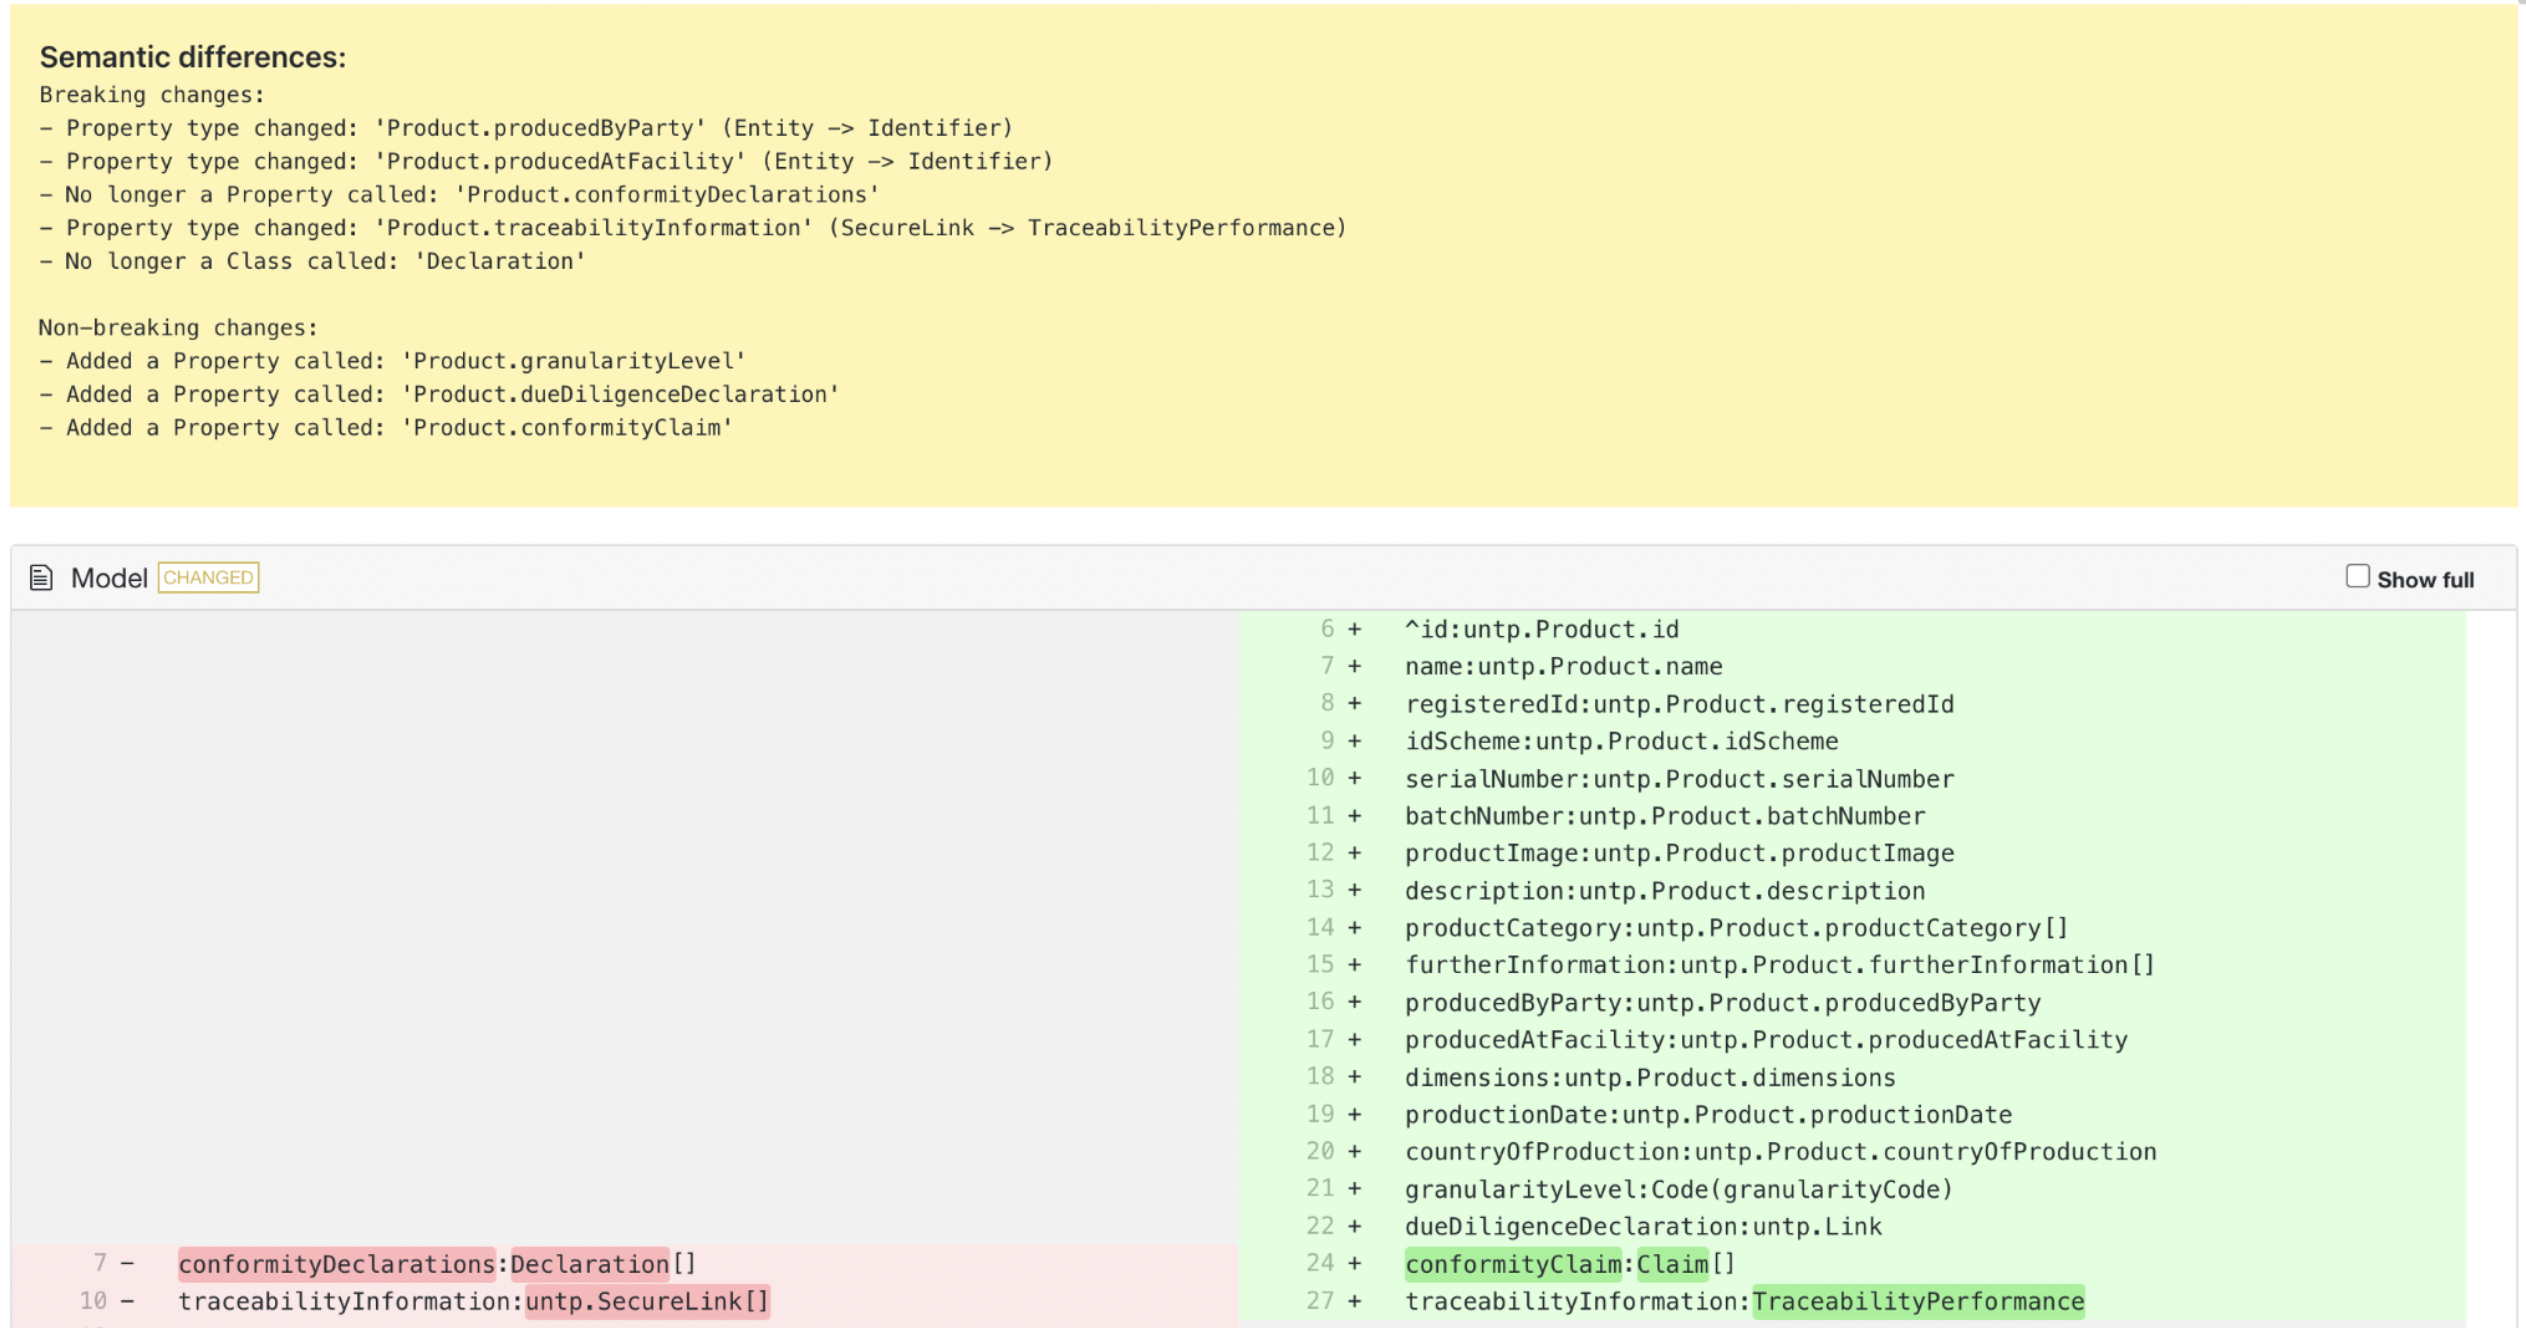
Task: Select the Product.producedAtFacility type changed line
Action: (546, 161)
